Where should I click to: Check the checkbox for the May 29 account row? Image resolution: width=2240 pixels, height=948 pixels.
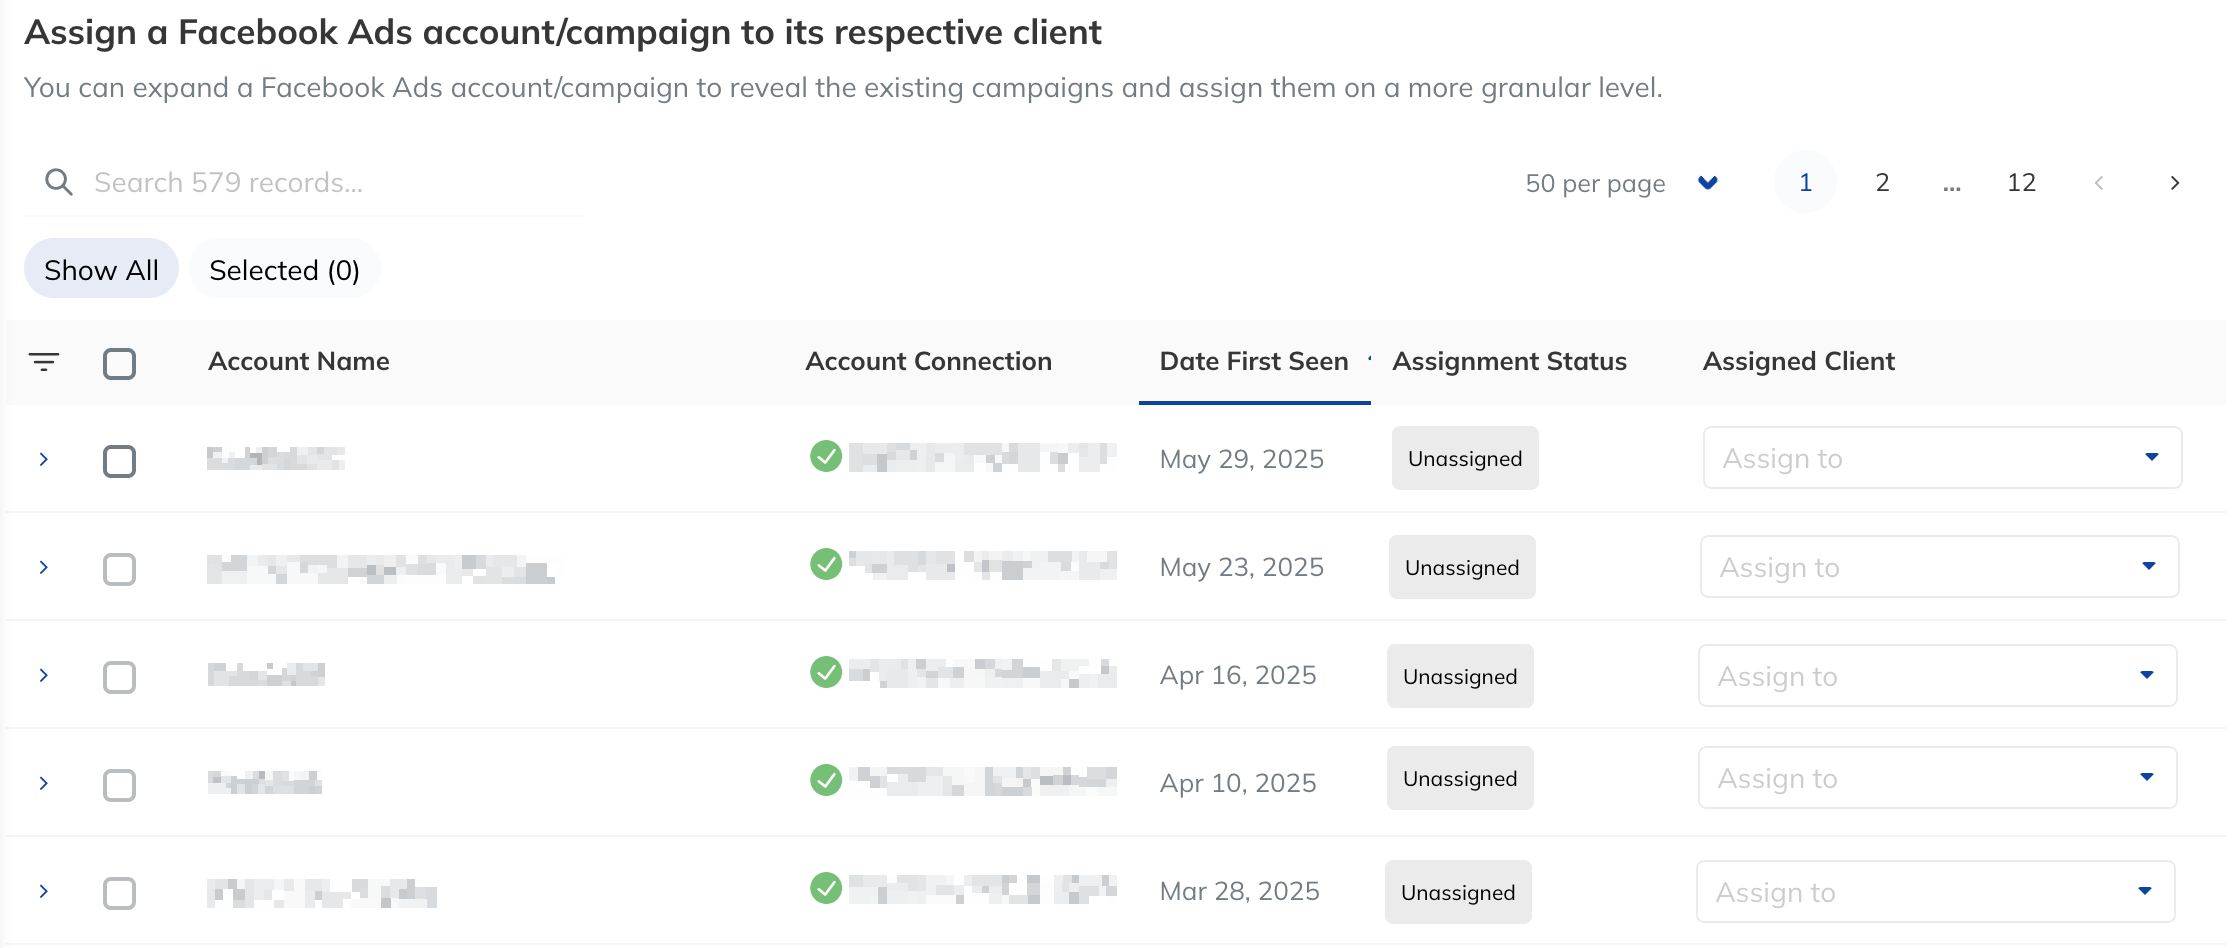[x=119, y=461]
